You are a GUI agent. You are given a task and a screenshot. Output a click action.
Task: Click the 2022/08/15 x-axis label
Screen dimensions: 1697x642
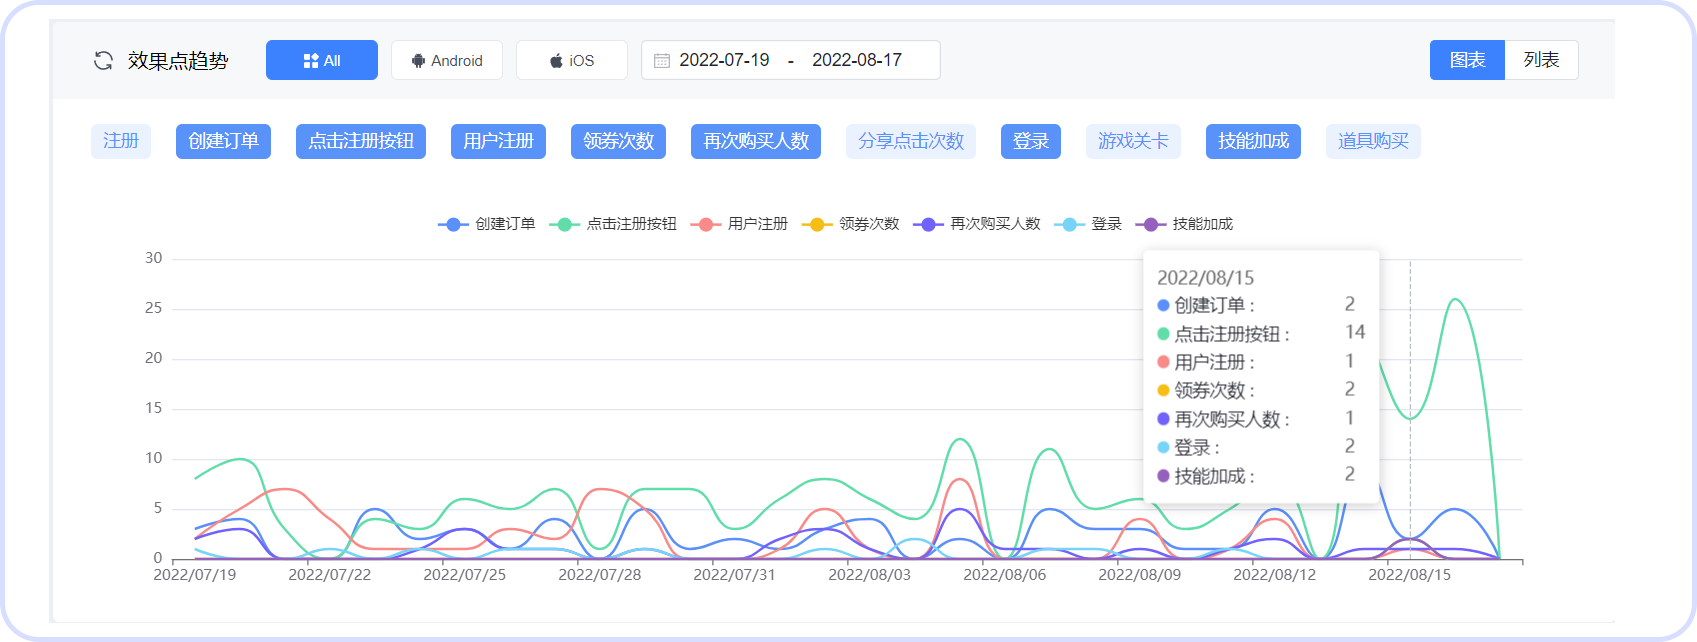coord(1410,575)
